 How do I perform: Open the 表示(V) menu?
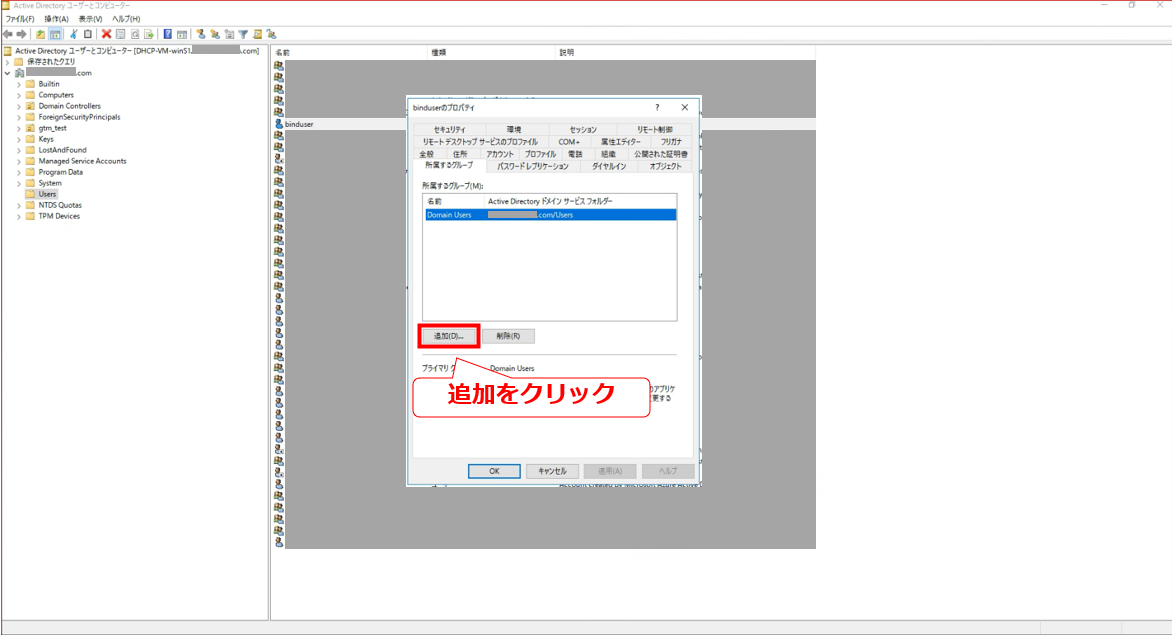click(91, 19)
